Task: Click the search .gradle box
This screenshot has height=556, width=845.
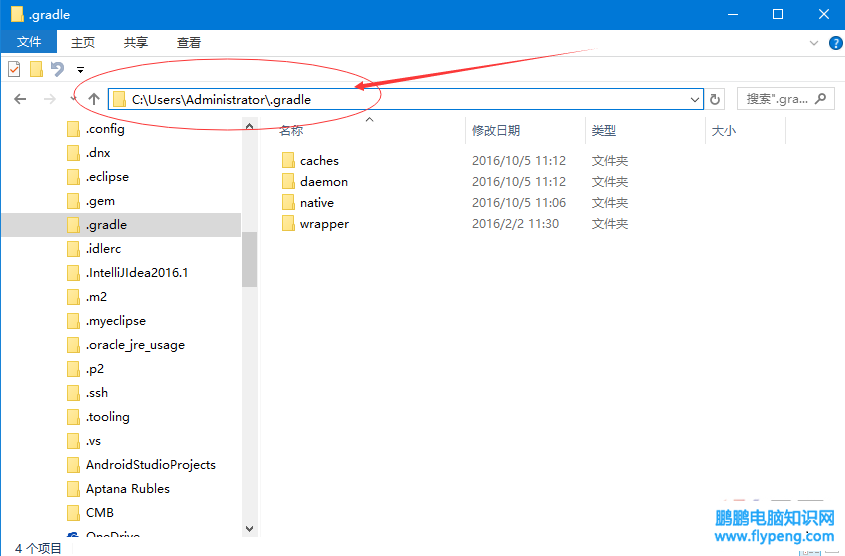Action: pyautogui.click(x=786, y=99)
